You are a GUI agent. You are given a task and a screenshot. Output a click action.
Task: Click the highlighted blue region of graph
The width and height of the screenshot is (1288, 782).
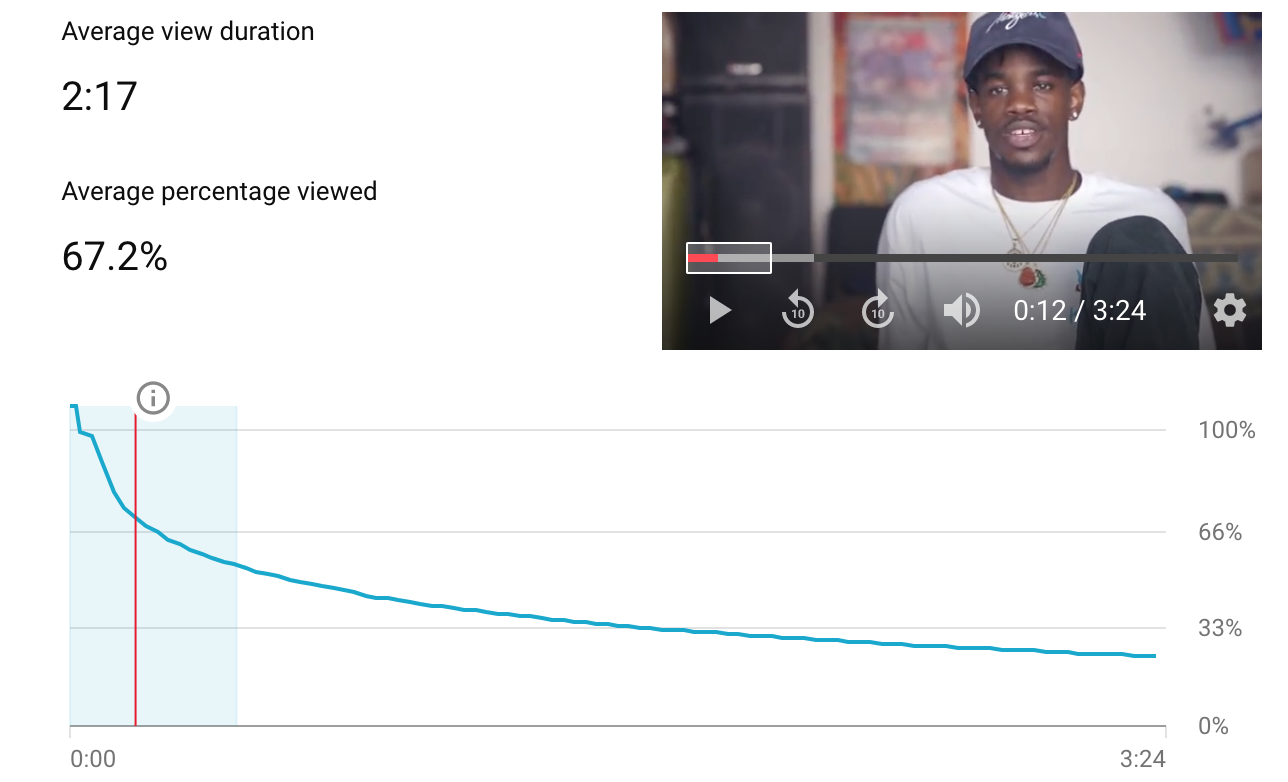point(153,565)
